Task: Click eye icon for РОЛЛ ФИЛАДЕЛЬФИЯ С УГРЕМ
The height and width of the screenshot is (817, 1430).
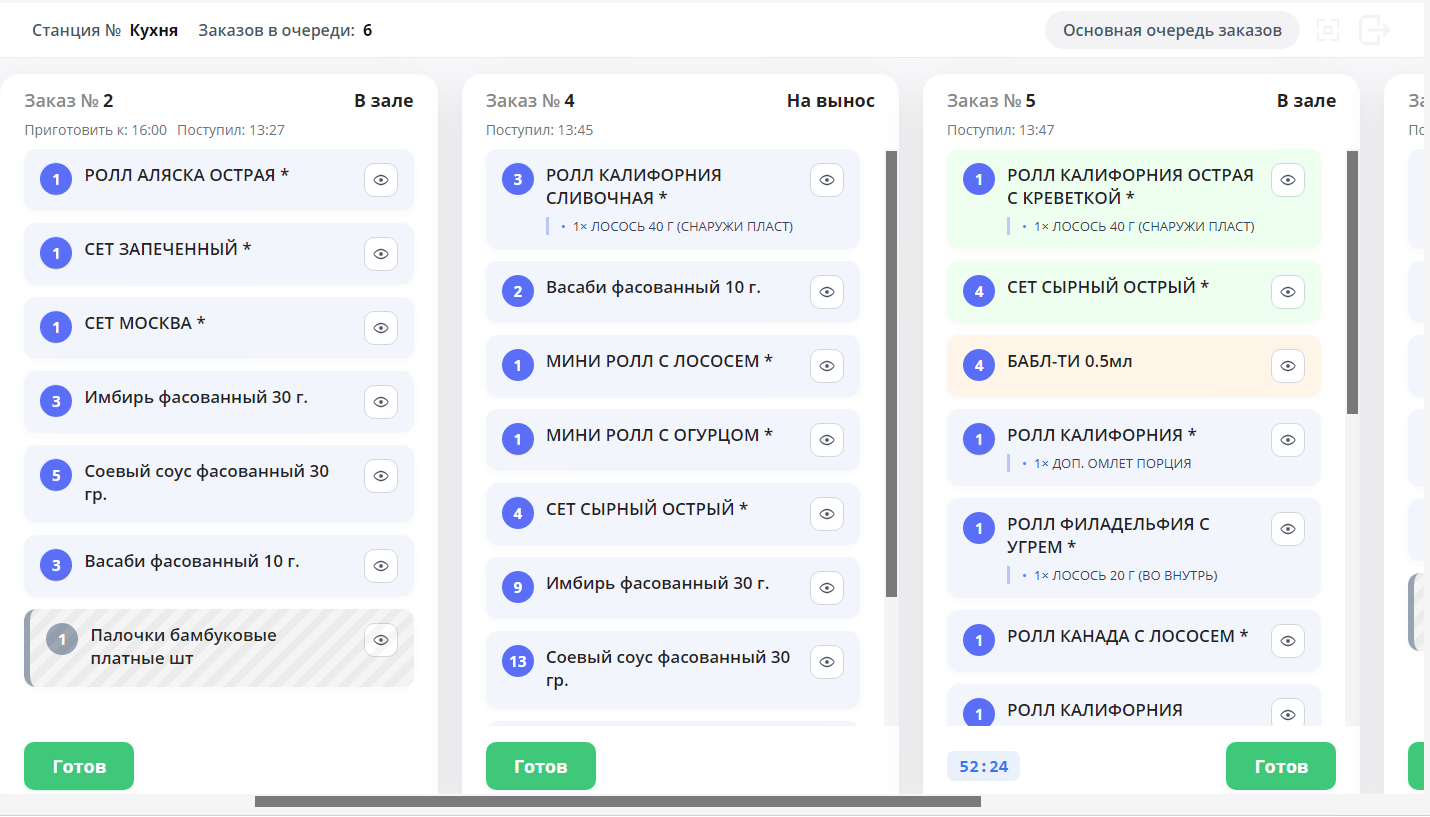Action: pos(1288,529)
